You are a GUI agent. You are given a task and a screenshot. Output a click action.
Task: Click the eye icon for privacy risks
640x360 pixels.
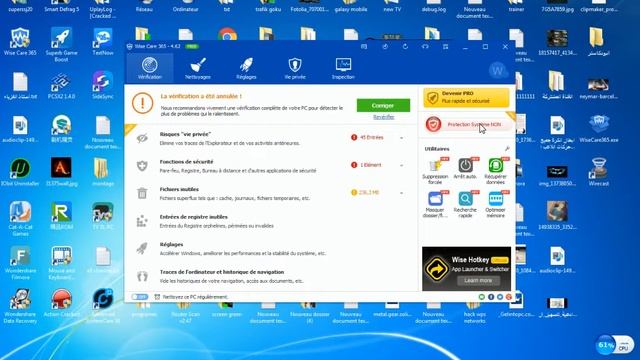click(142, 138)
